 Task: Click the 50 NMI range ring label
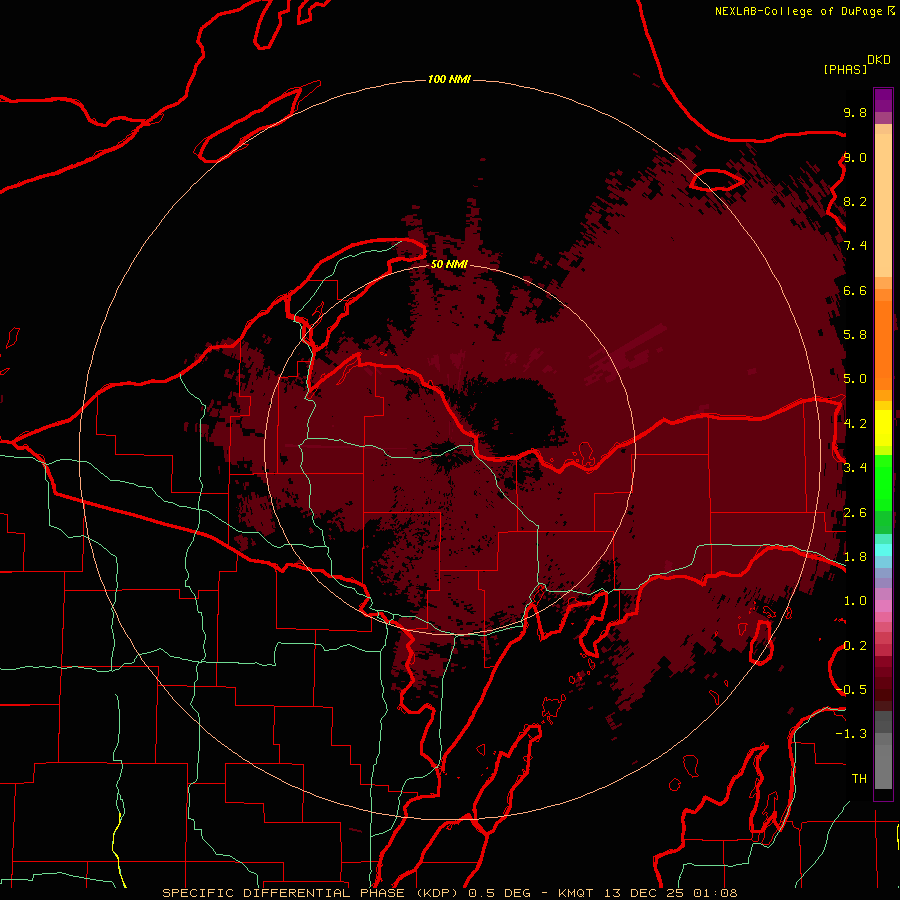[449, 264]
